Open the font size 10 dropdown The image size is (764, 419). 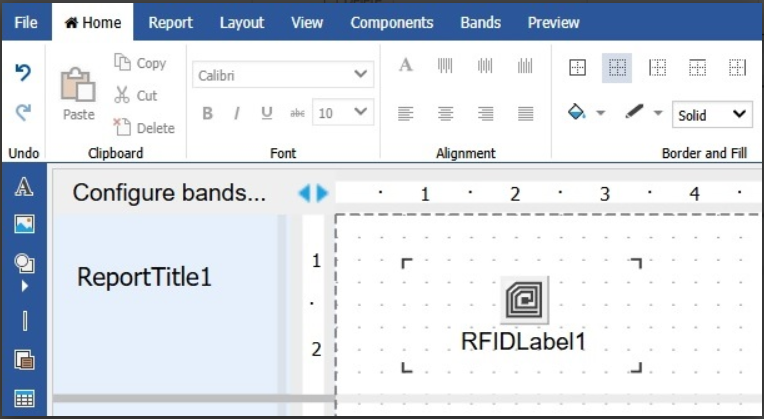click(x=343, y=113)
